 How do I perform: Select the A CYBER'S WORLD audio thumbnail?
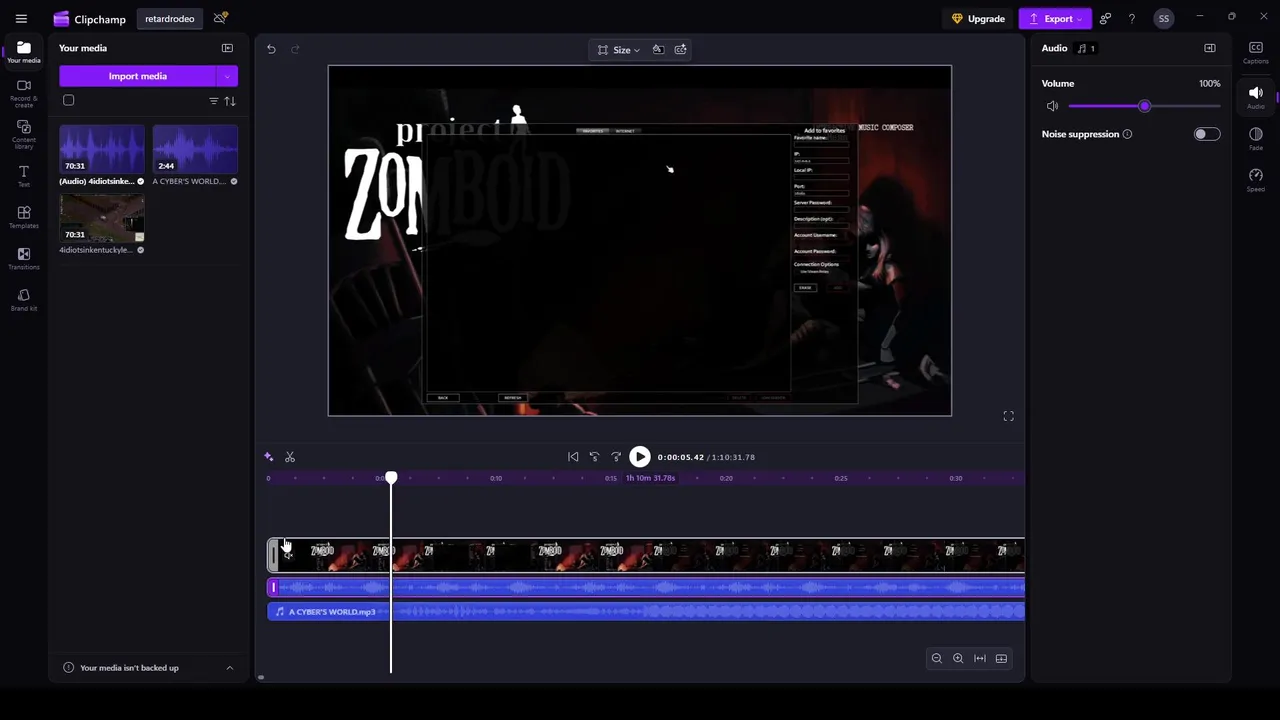click(195, 148)
